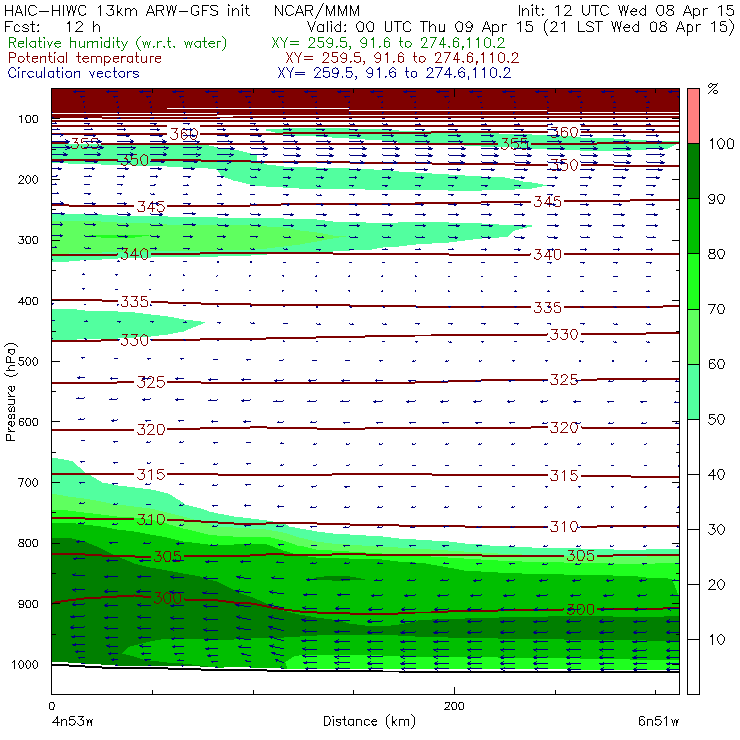The width and height of the screenshot is (740, 740).
Task: Click the darkest green 90-100% colorbar segment
Action: tap(693, 171)
